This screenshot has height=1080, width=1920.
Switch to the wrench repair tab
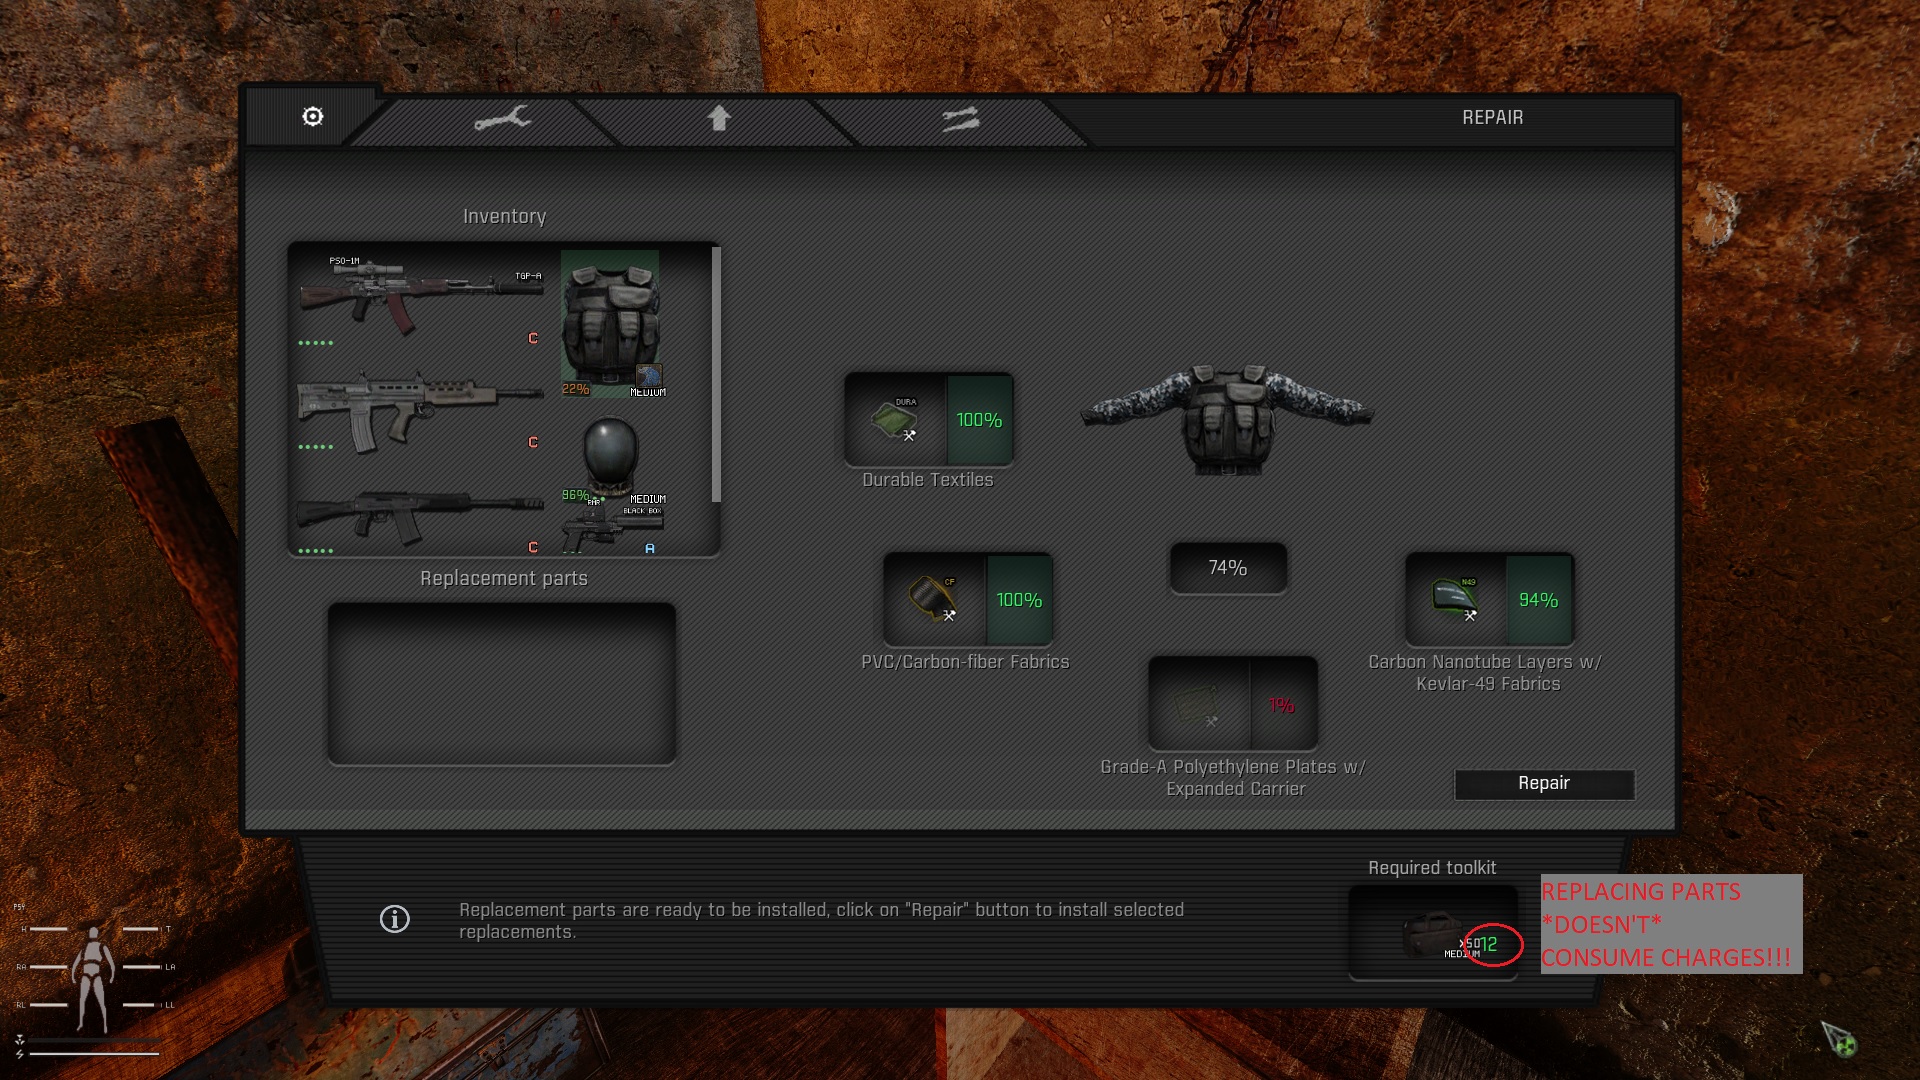tap(502, 119)
